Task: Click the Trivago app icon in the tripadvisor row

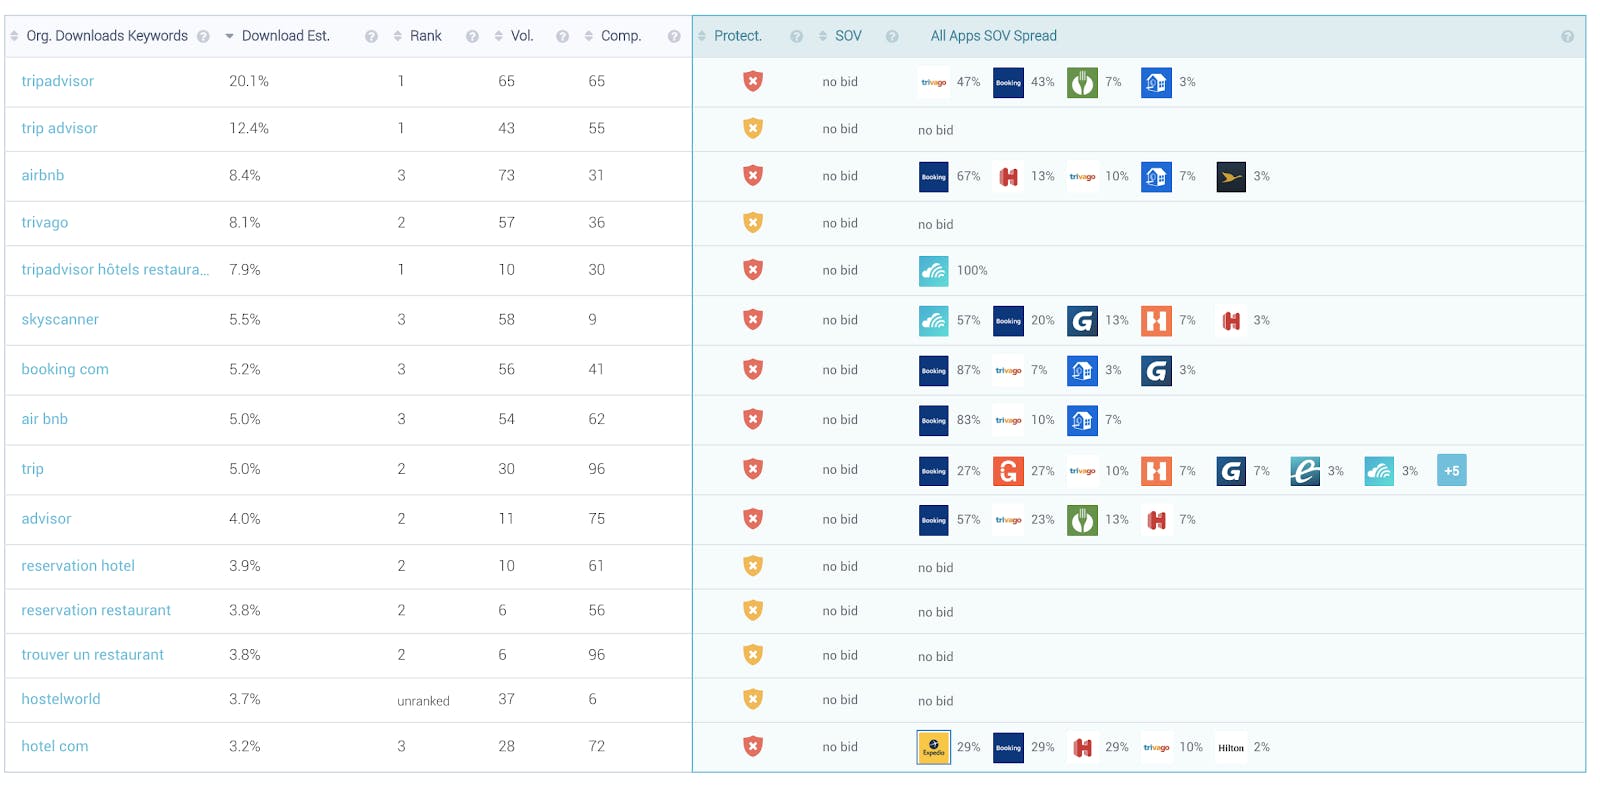Action: pos(934,82)
